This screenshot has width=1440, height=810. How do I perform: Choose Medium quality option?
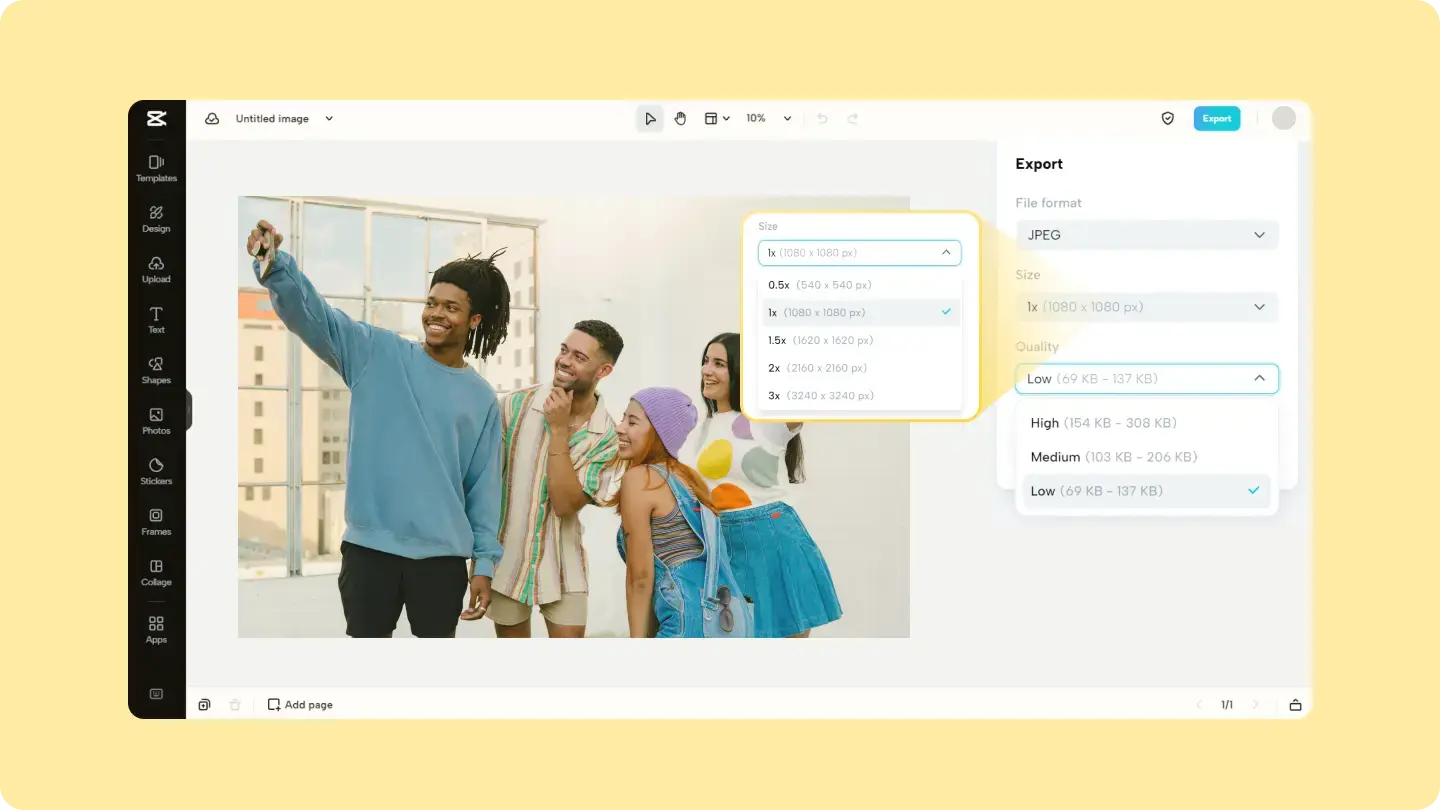pos(1147,457)
